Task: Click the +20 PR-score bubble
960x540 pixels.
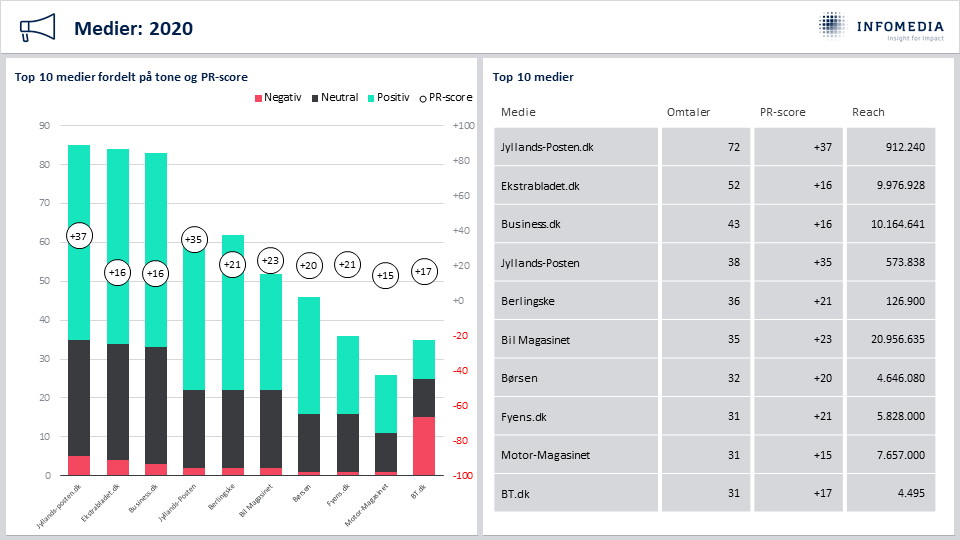Action: click(x=309, y=266)
